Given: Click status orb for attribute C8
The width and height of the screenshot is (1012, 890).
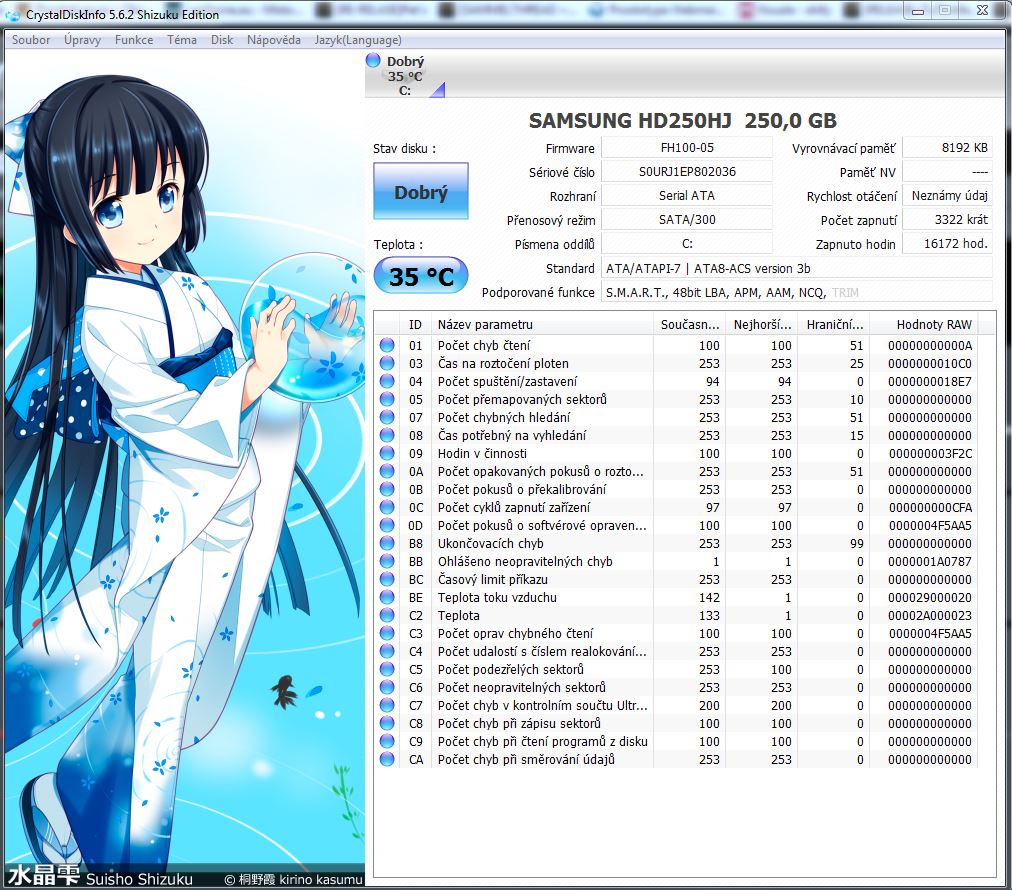Looking at the screenshot, I should (x=387, y=723).
